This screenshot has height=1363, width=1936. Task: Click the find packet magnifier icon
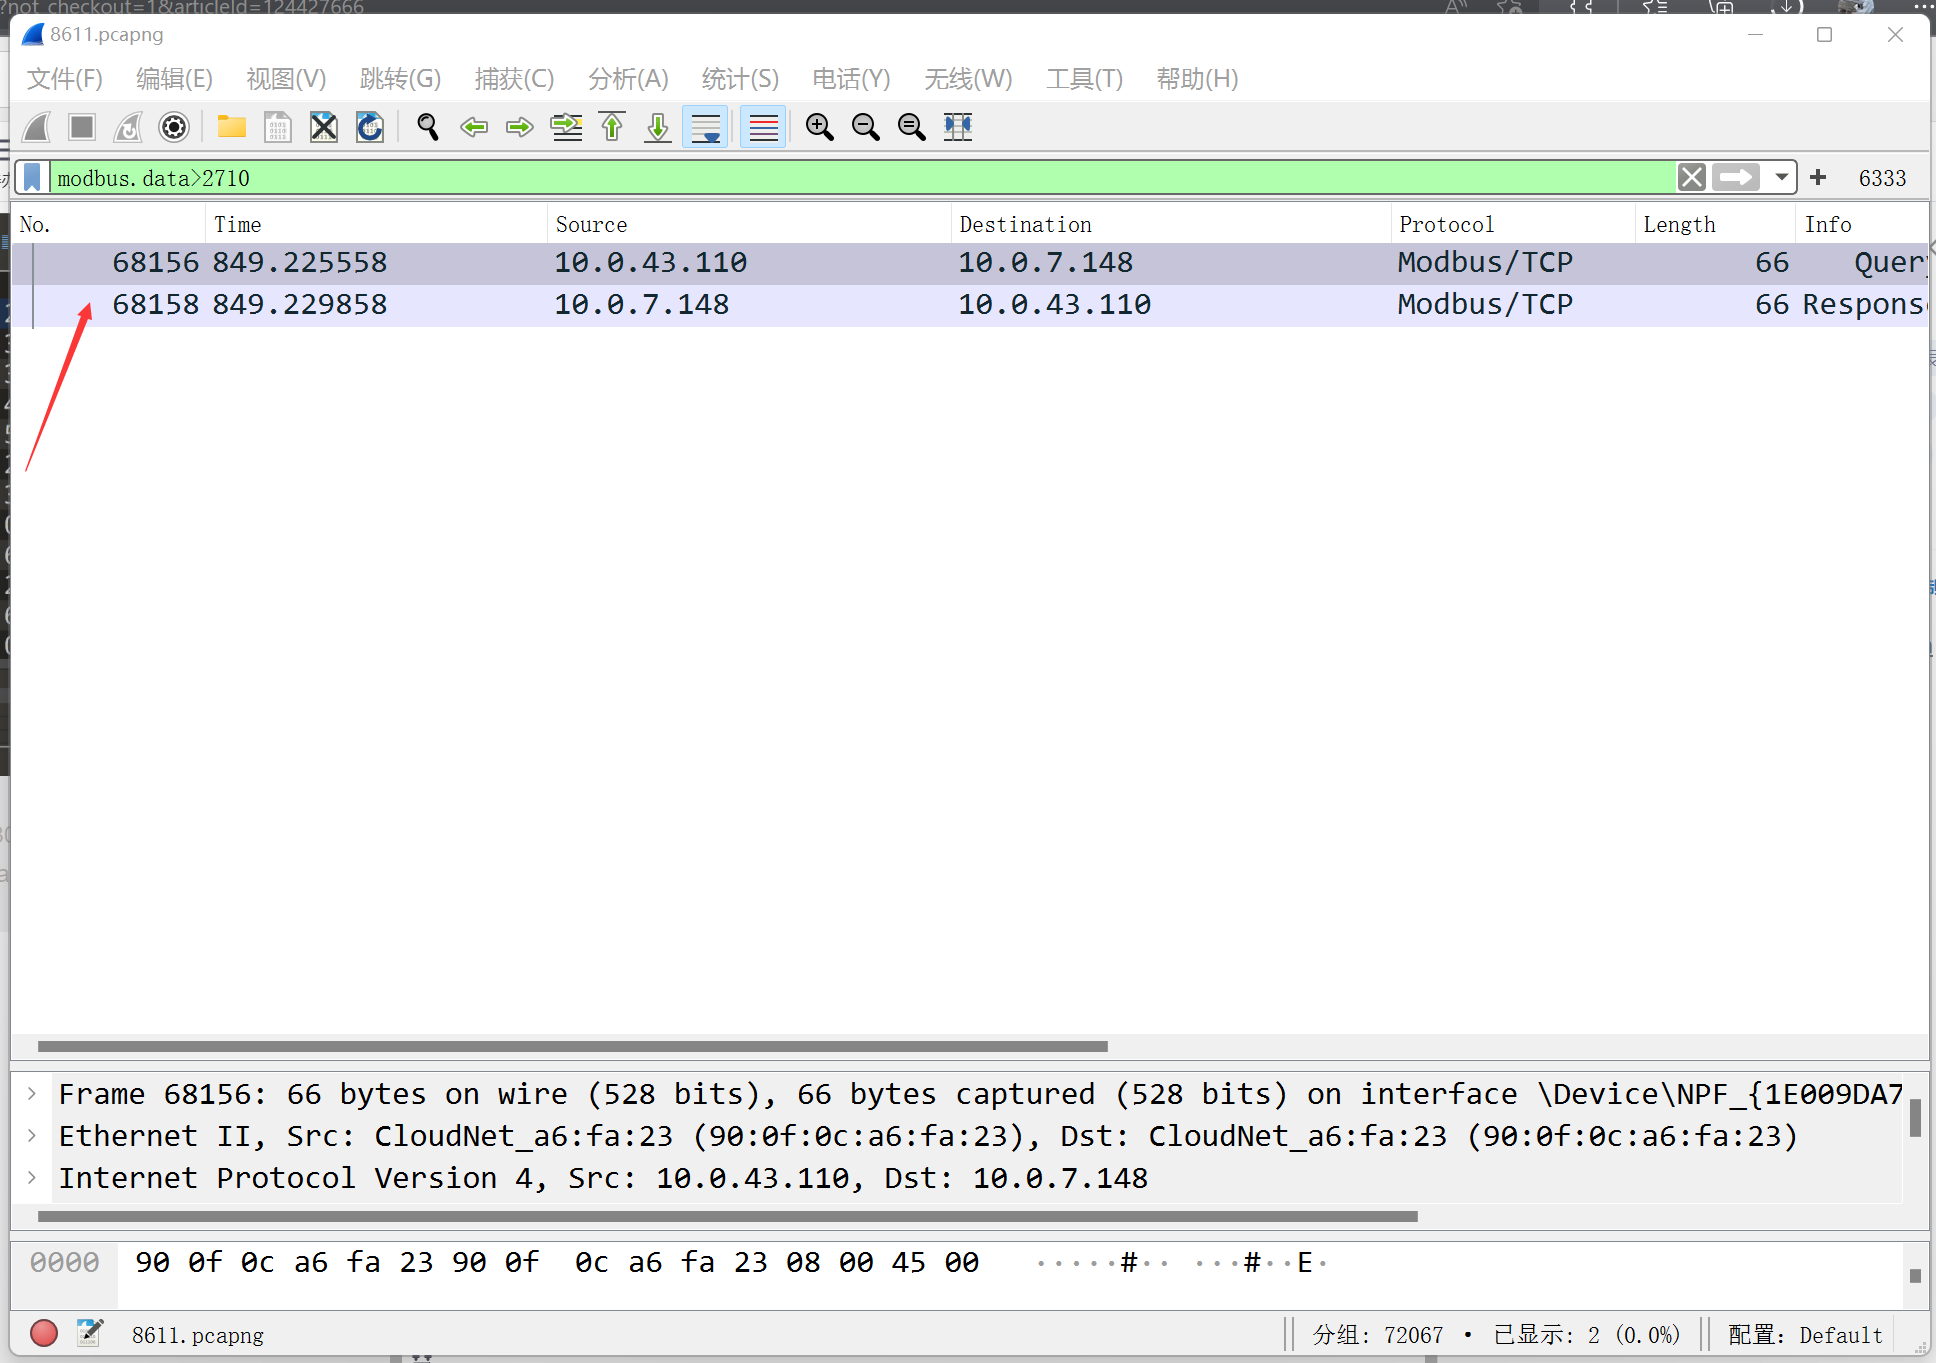[x=428, y=127]
